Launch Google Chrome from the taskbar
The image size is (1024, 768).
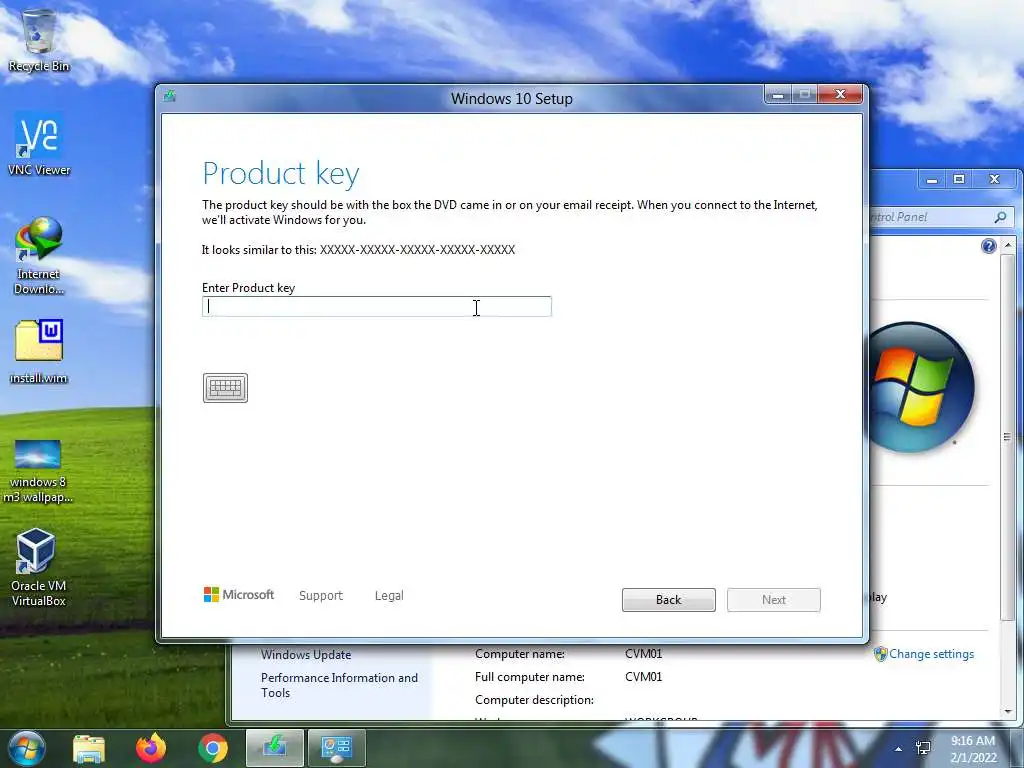[x=213, y=748]
